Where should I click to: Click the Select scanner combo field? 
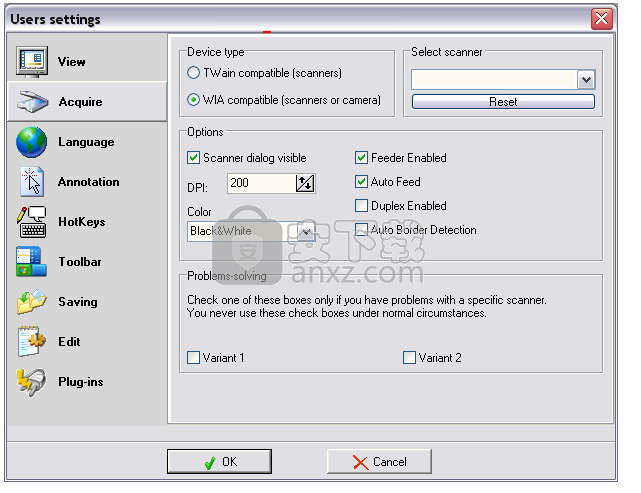[503, 80]
